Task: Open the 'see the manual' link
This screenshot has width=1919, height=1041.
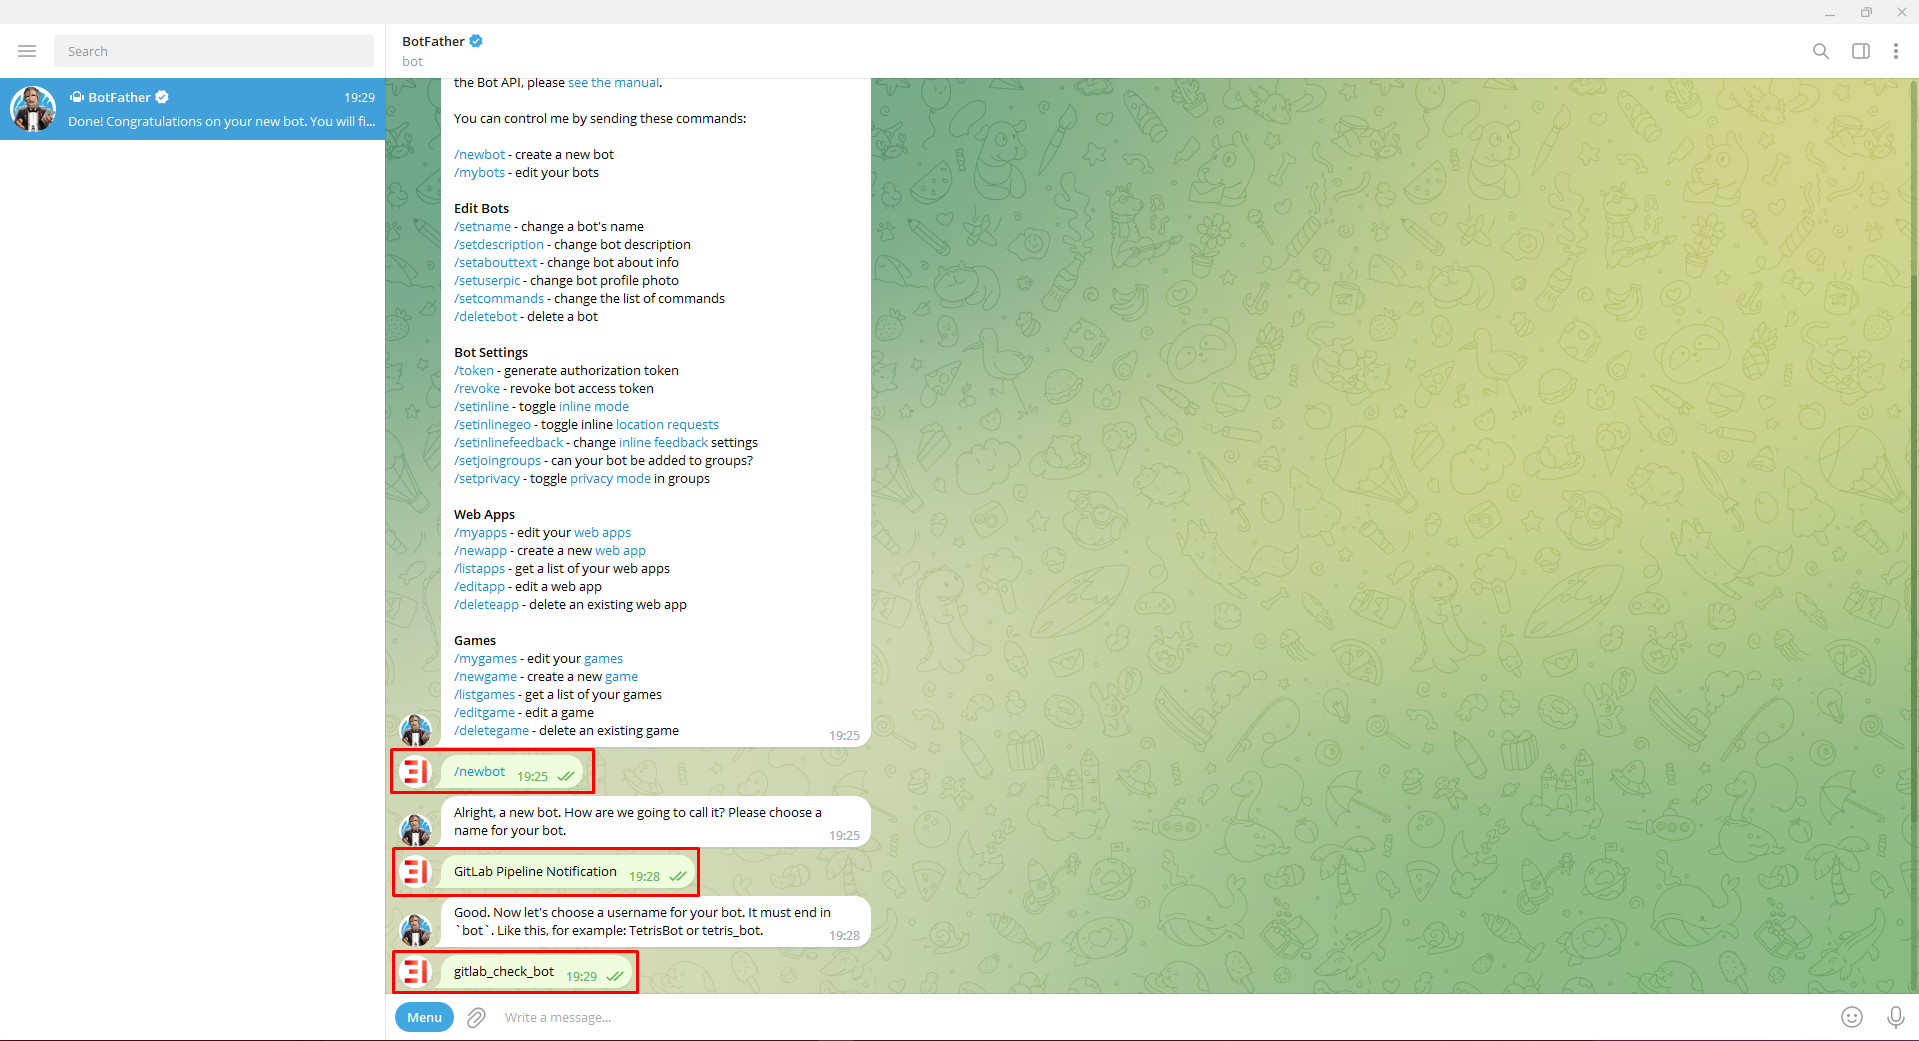Action: (613, 83)
